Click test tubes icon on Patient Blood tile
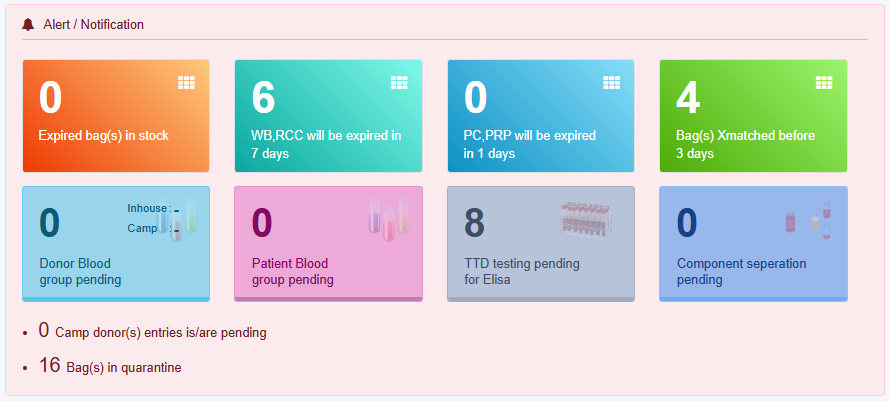The width and height of the screenshot is (890, 401). tap(389, 220)
